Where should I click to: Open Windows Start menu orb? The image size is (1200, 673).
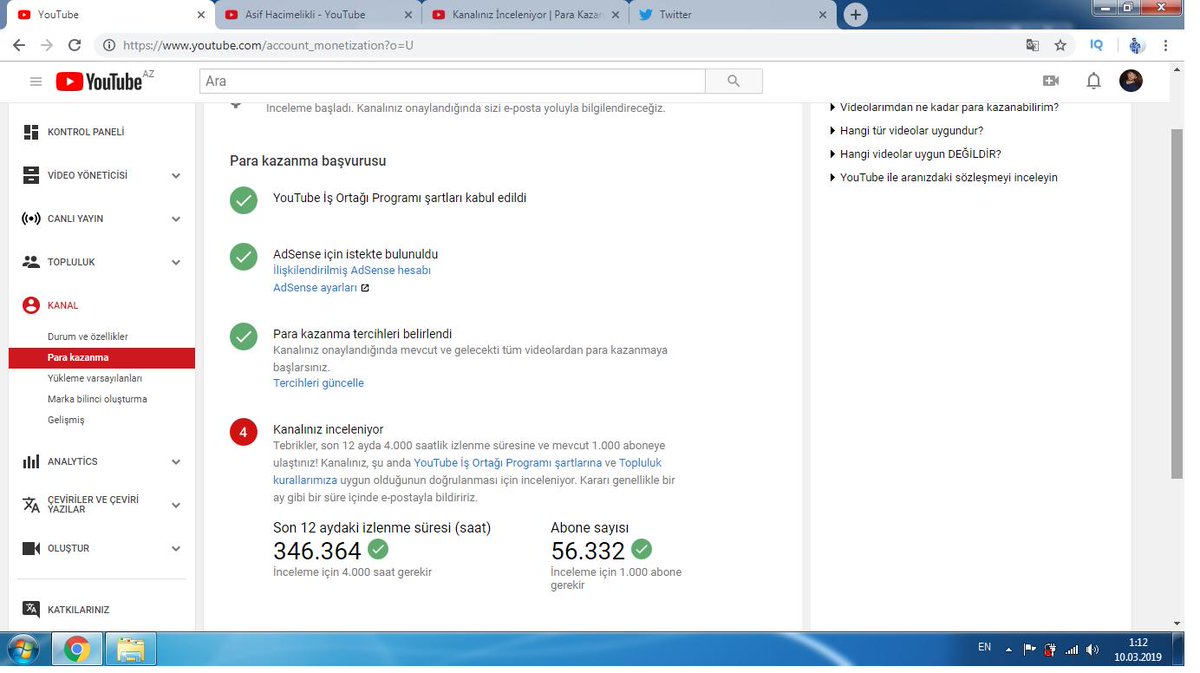[x=22, y=650]
